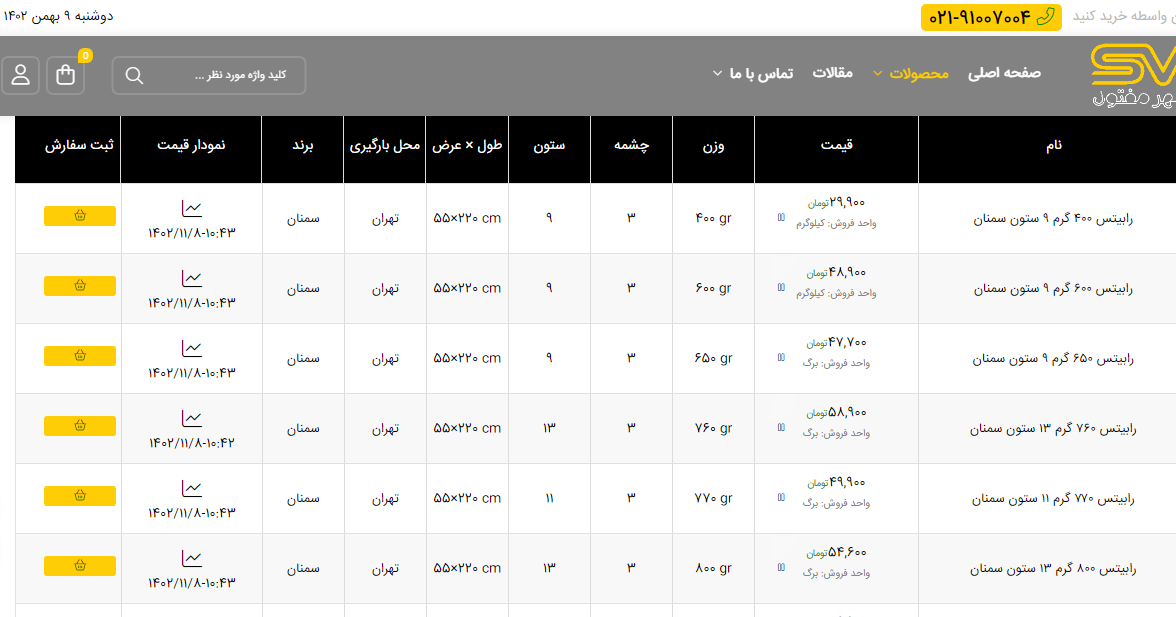Viewport: 1176px width, 617px height.
Task: Click the search magnifier icon
Action: 134,75
